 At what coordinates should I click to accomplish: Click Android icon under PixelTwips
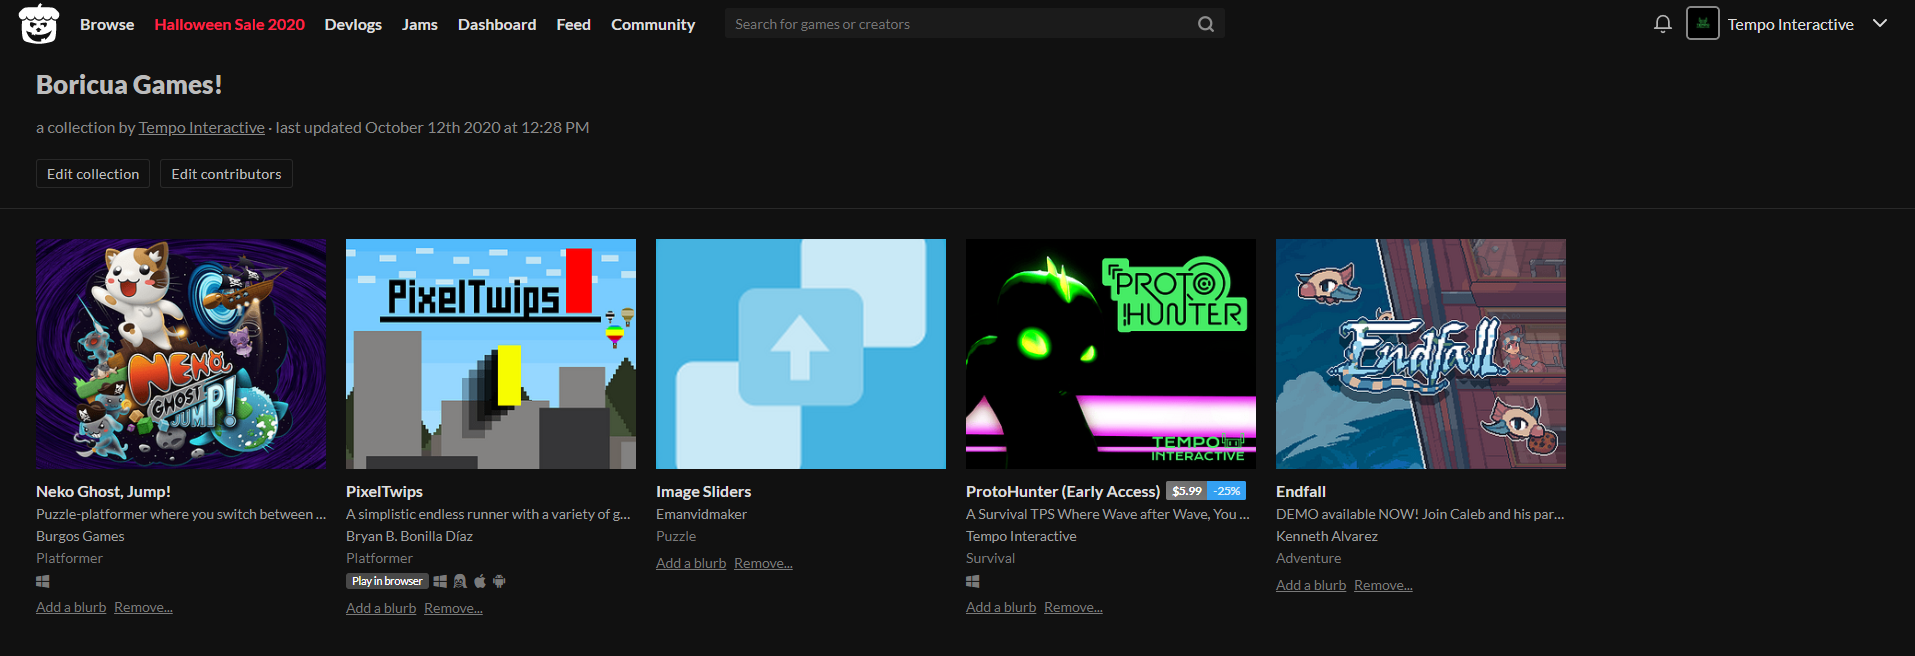[x=499, y=581]
